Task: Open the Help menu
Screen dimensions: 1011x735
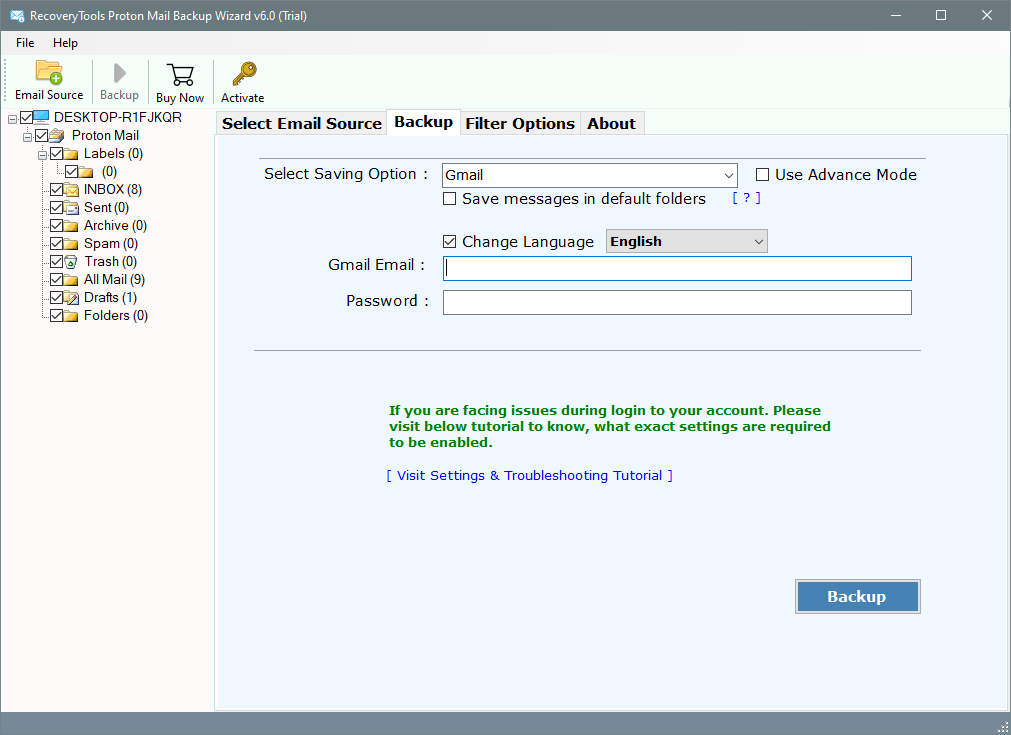Action: (65, 43)
